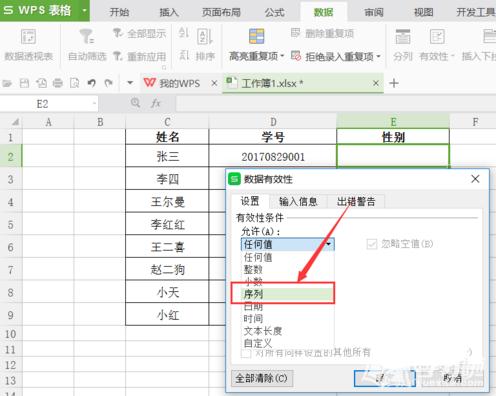Switch to the 审阅 ribbon tab
This screenshot has height=396, width=496.
point(374,12)
